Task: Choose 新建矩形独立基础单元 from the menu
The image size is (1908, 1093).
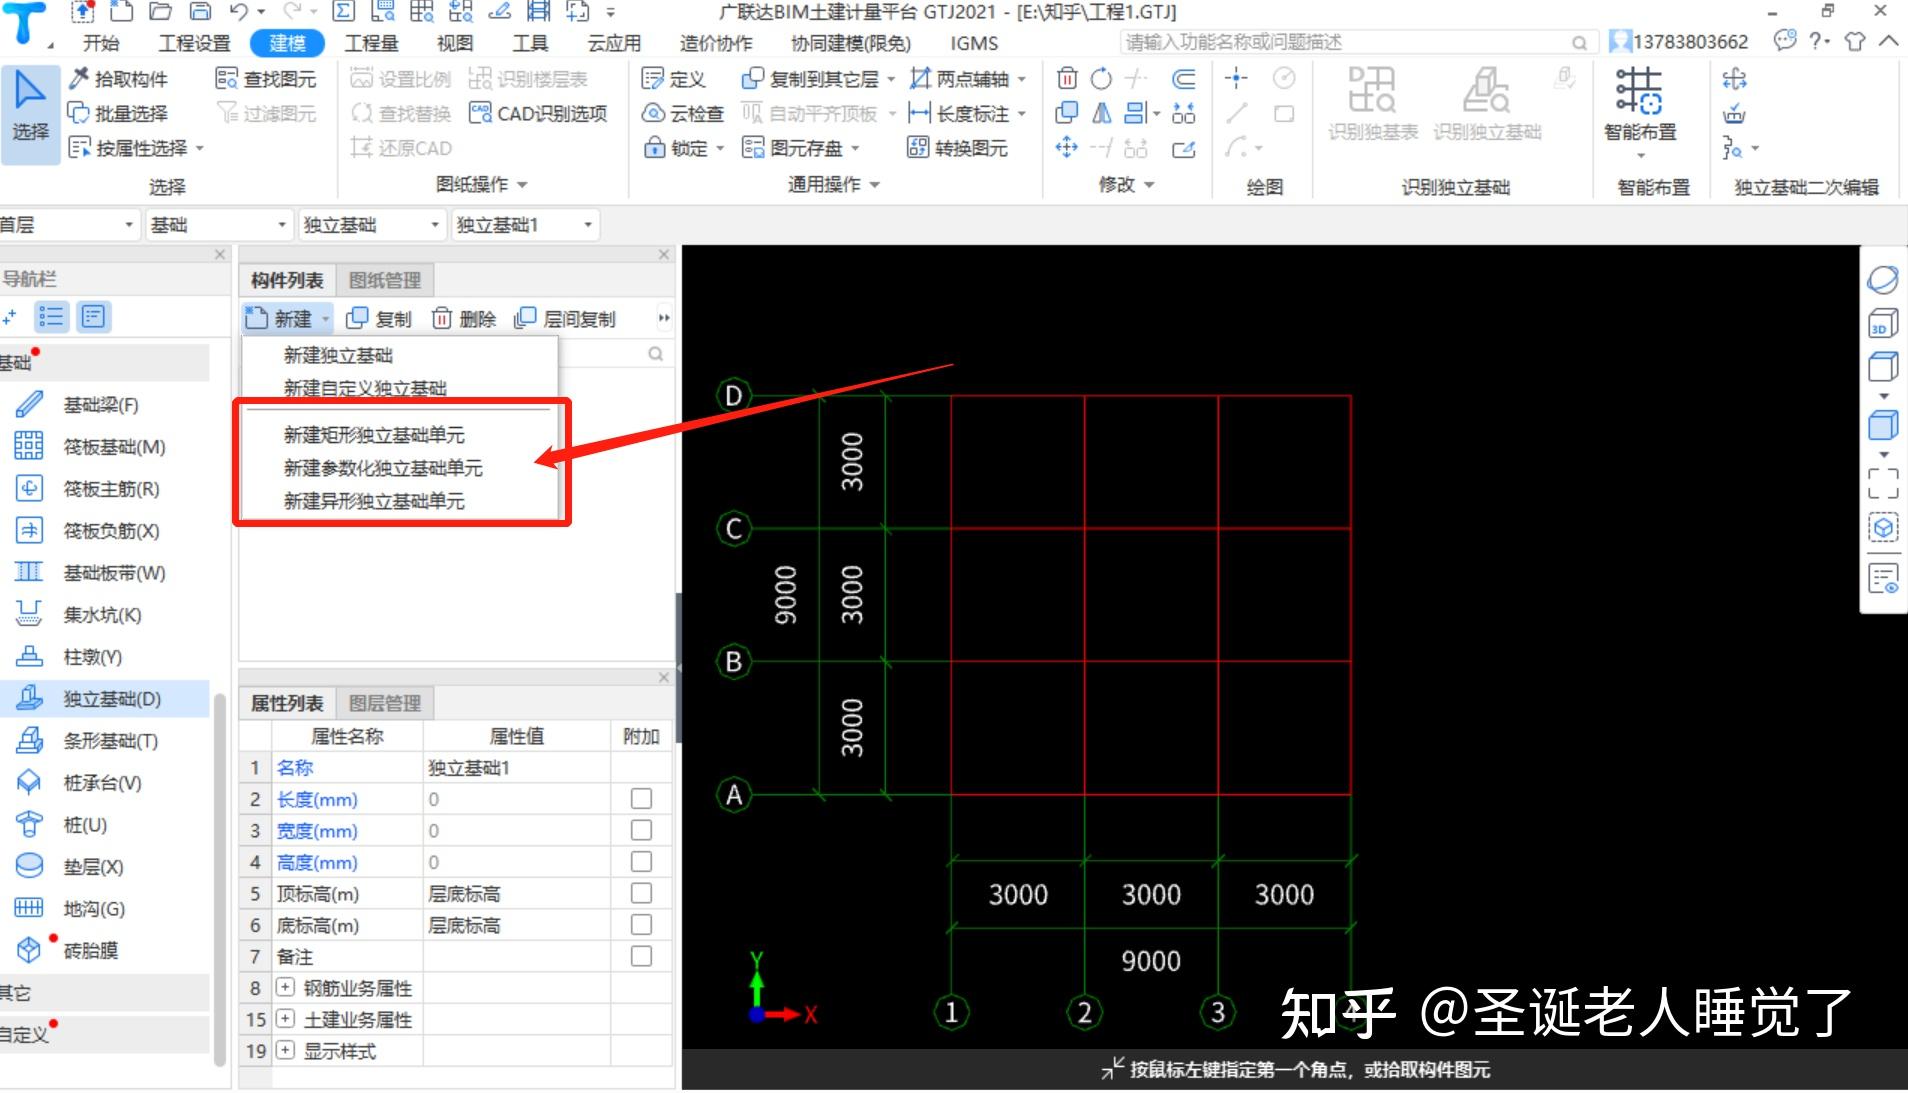Action: 374,434
